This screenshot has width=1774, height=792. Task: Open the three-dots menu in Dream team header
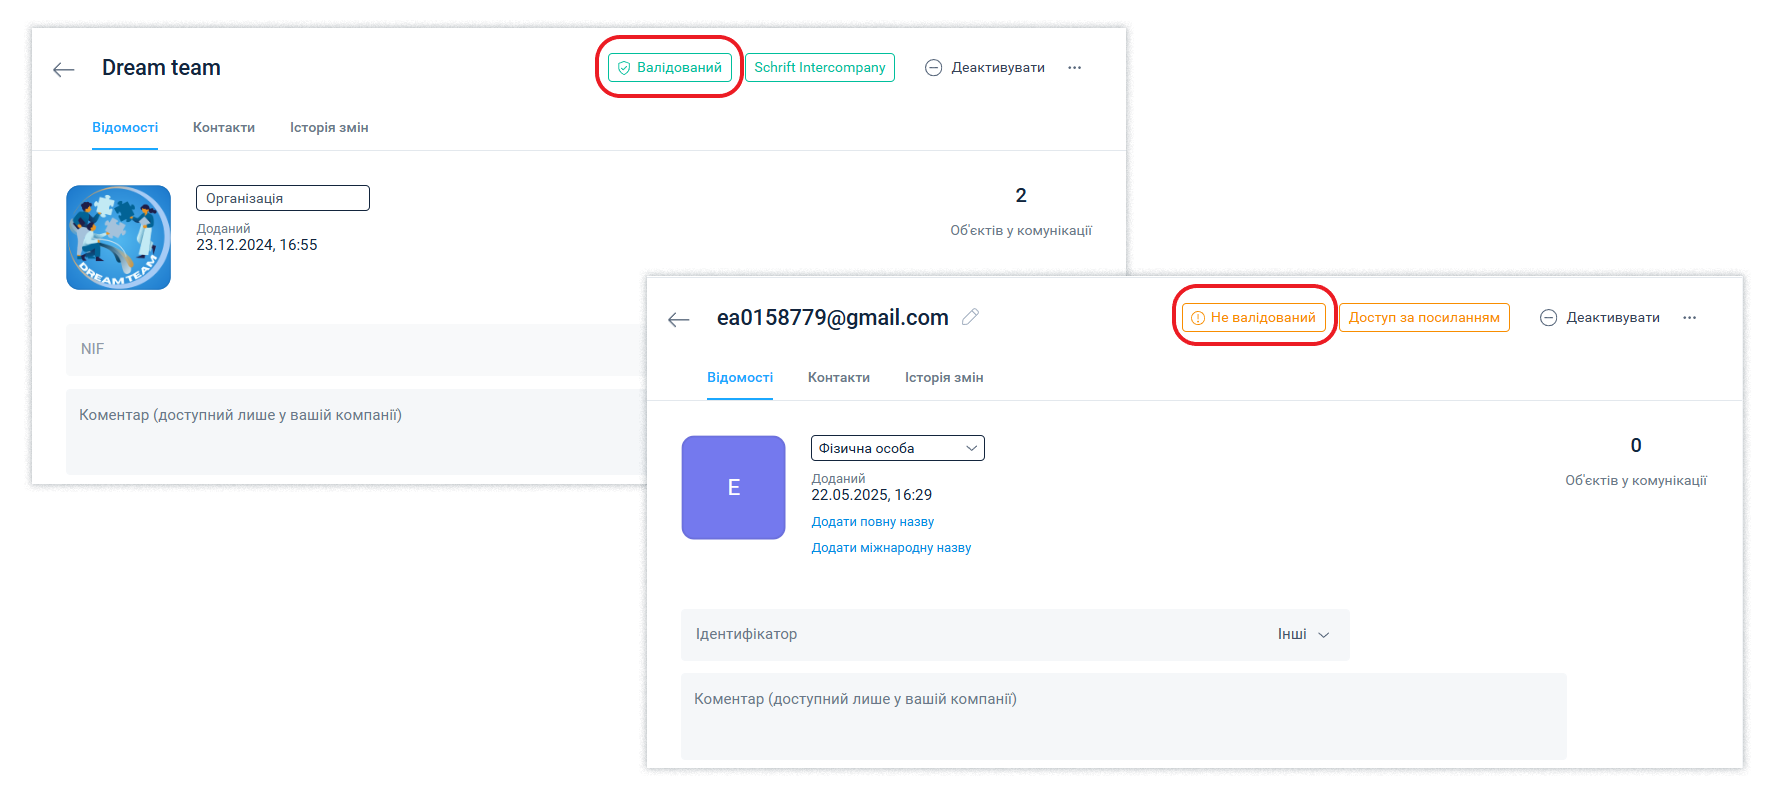tap(1074, 68)
